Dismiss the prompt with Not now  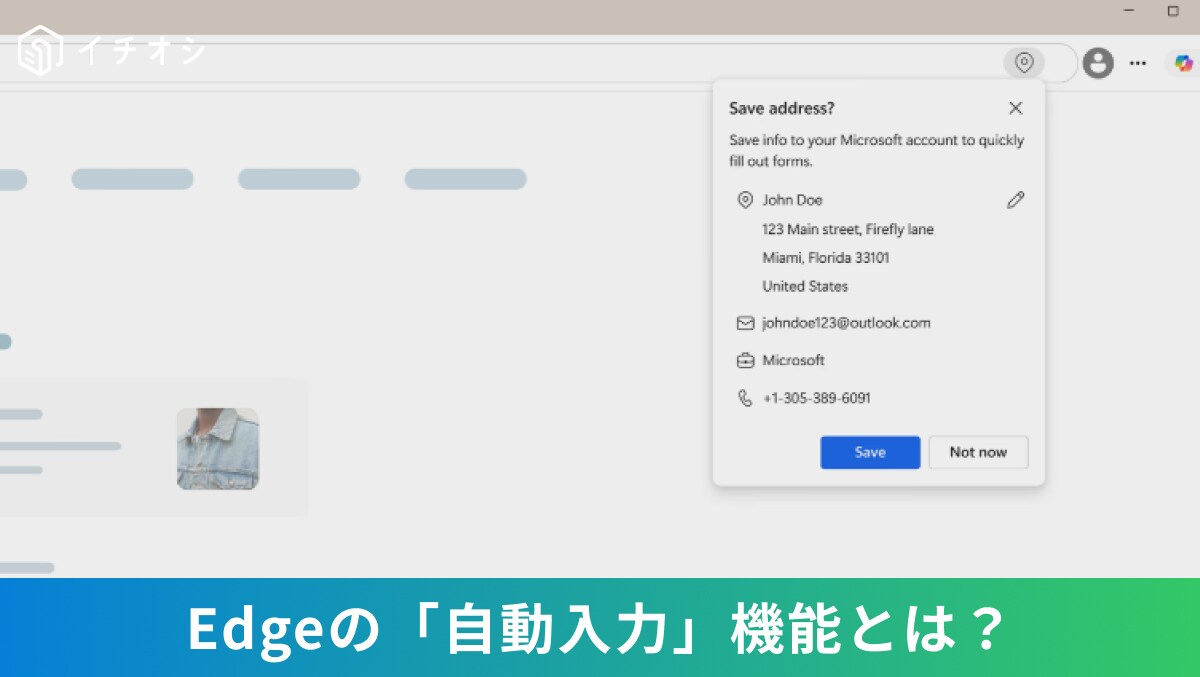(x=978, y=452)
